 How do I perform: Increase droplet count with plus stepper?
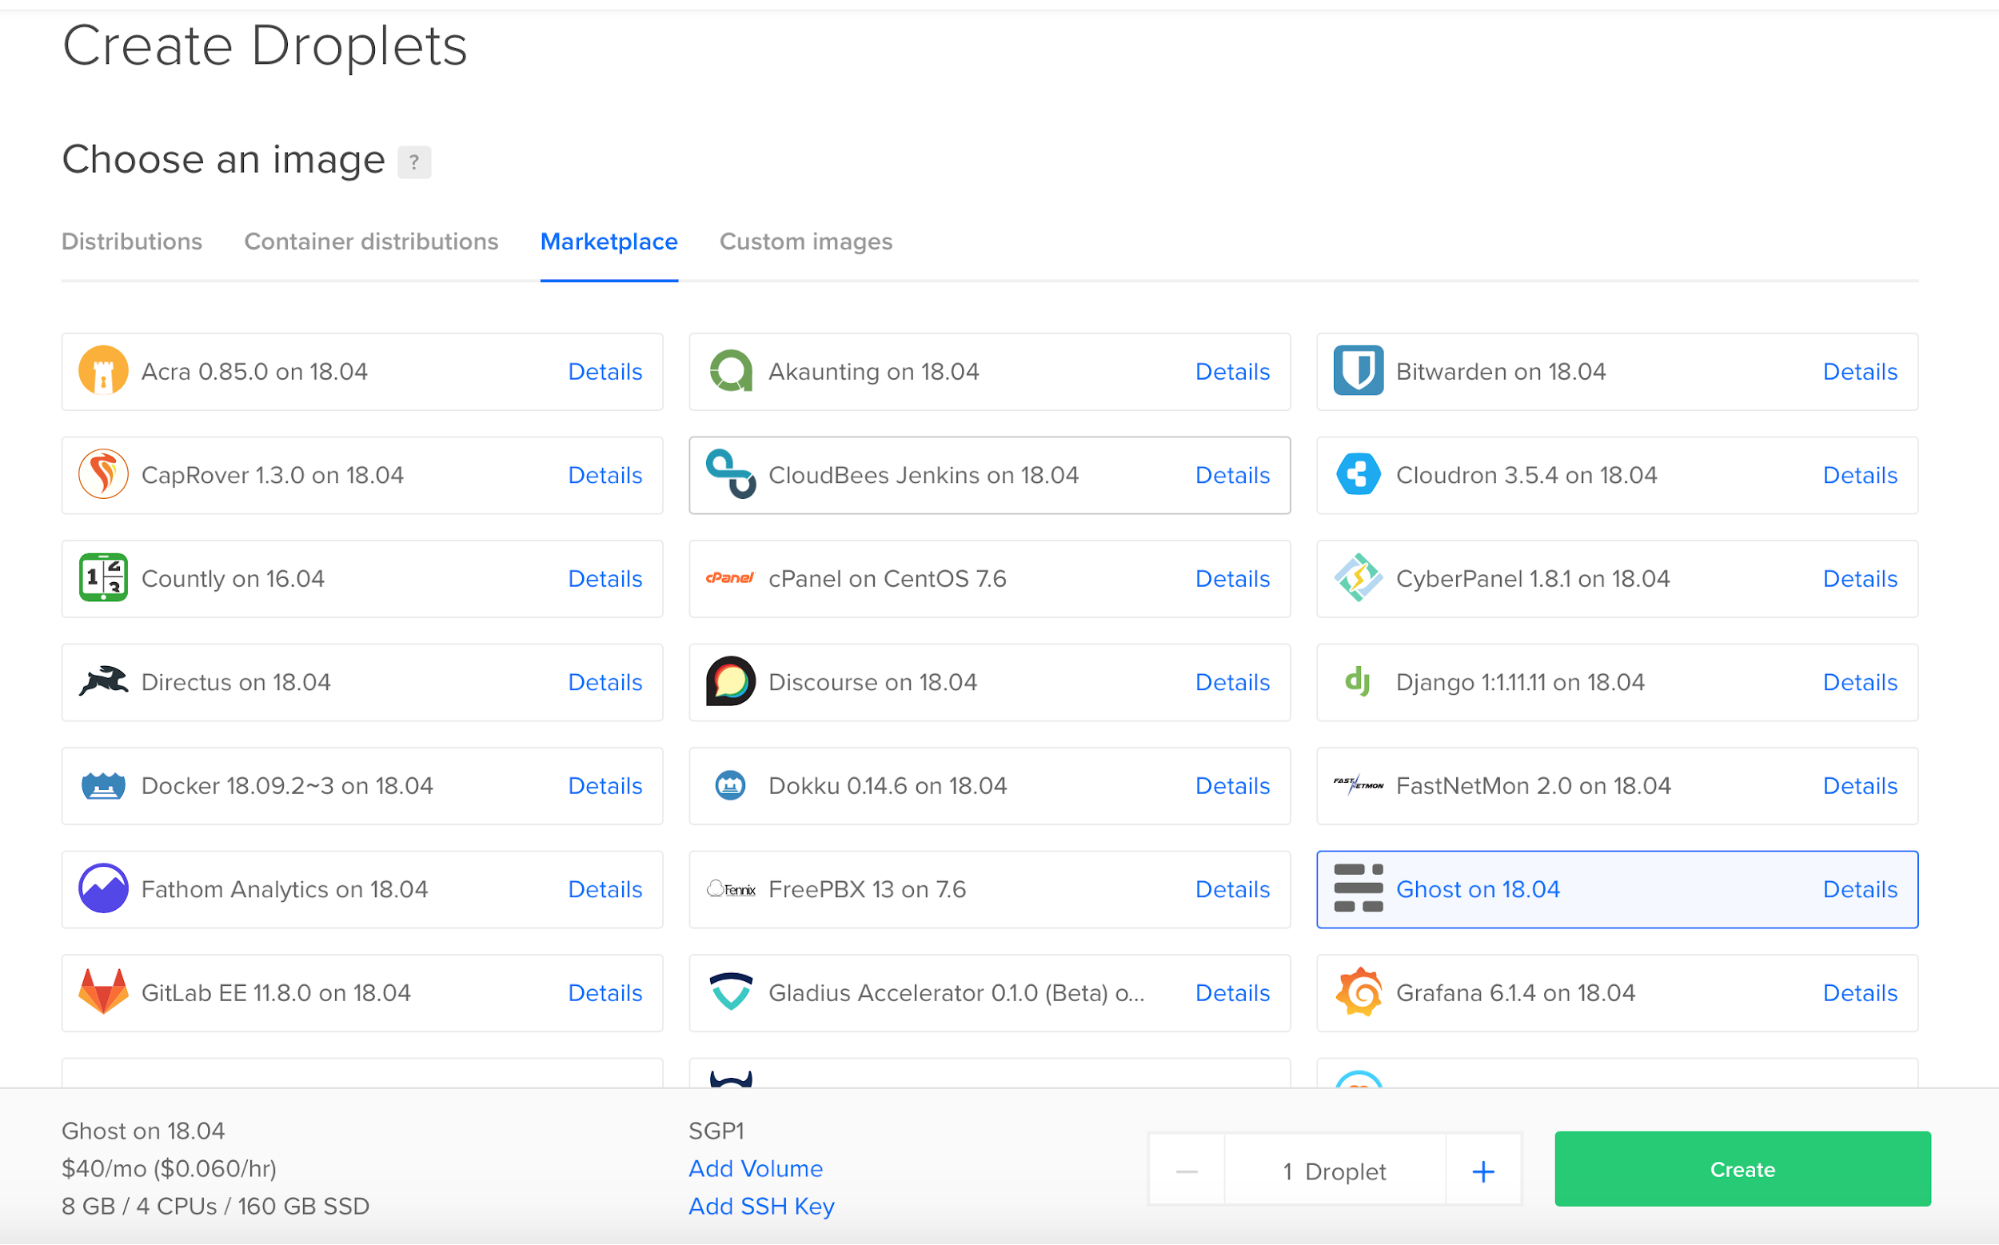(x=1483, y=1169)
